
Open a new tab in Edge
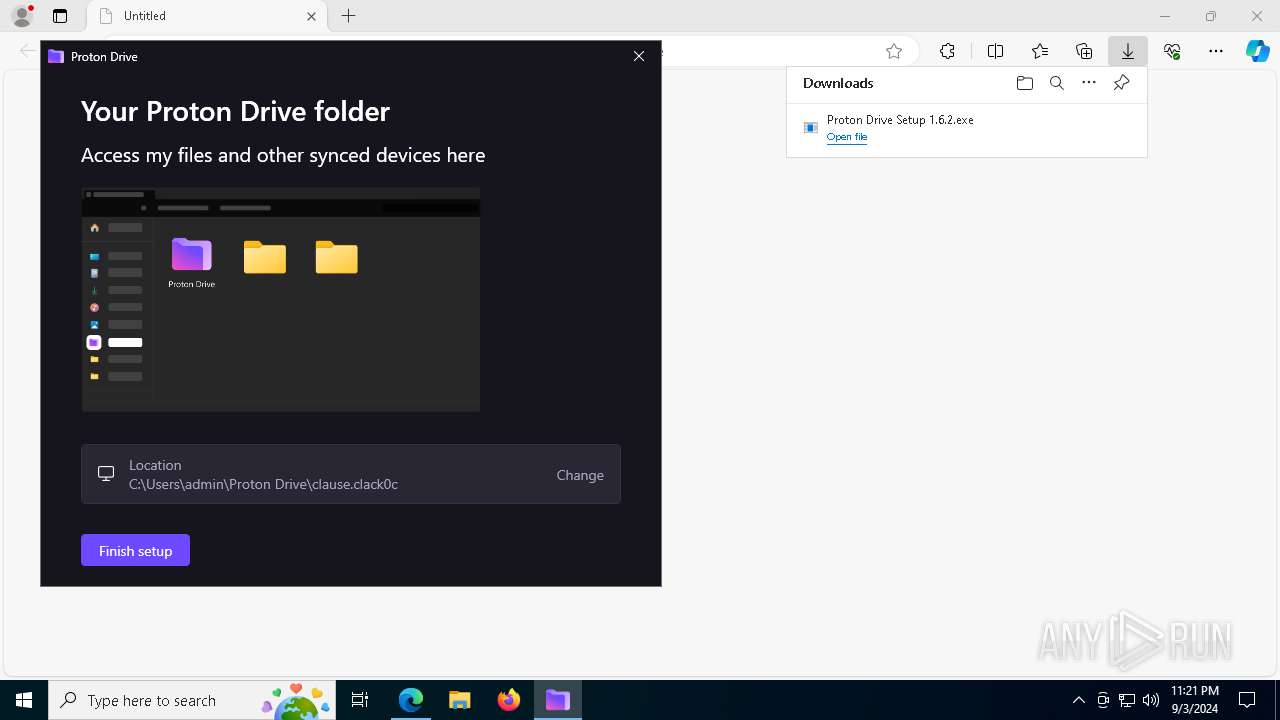click(x=348, y=16)
